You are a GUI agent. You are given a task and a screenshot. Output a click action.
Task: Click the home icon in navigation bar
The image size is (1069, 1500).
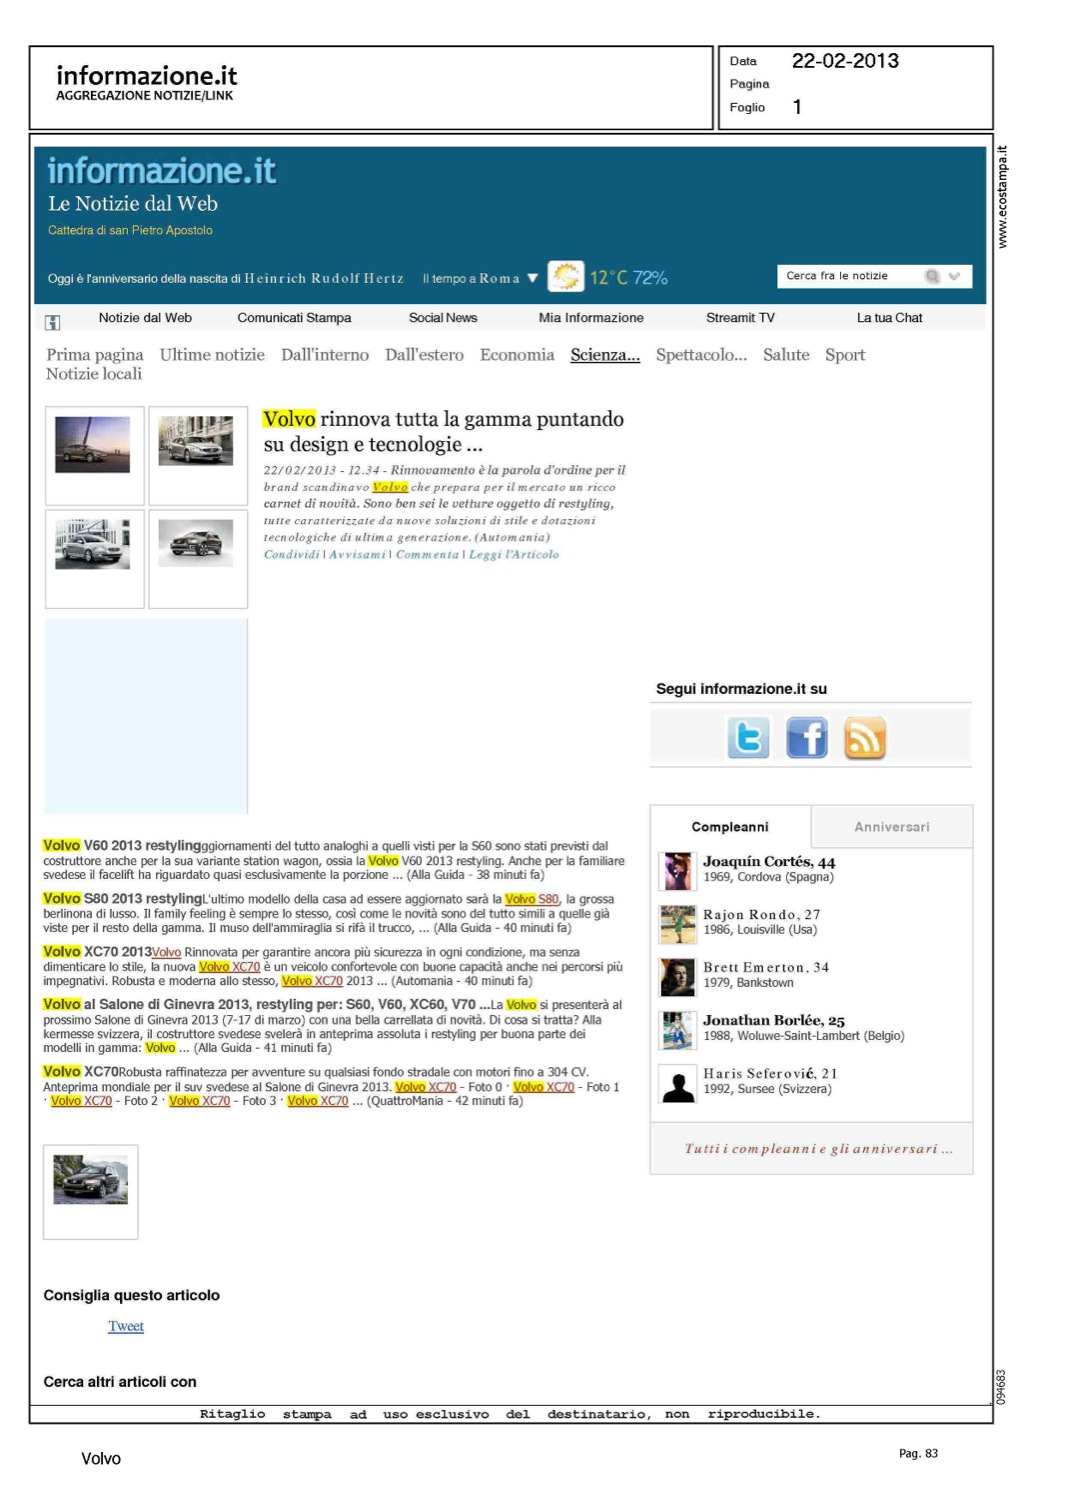[53, 321]
